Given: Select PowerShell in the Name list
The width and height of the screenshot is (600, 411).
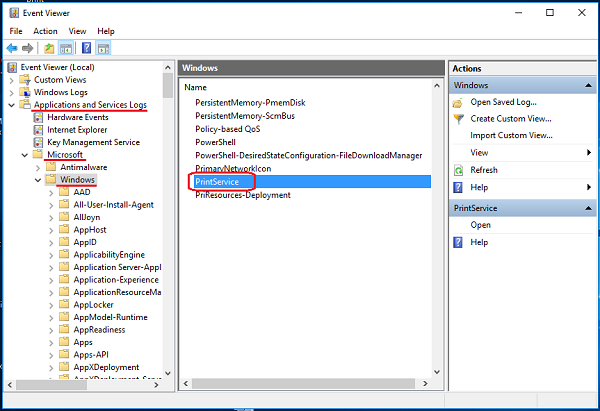Looking at the screenshot, I should point(215,142).
